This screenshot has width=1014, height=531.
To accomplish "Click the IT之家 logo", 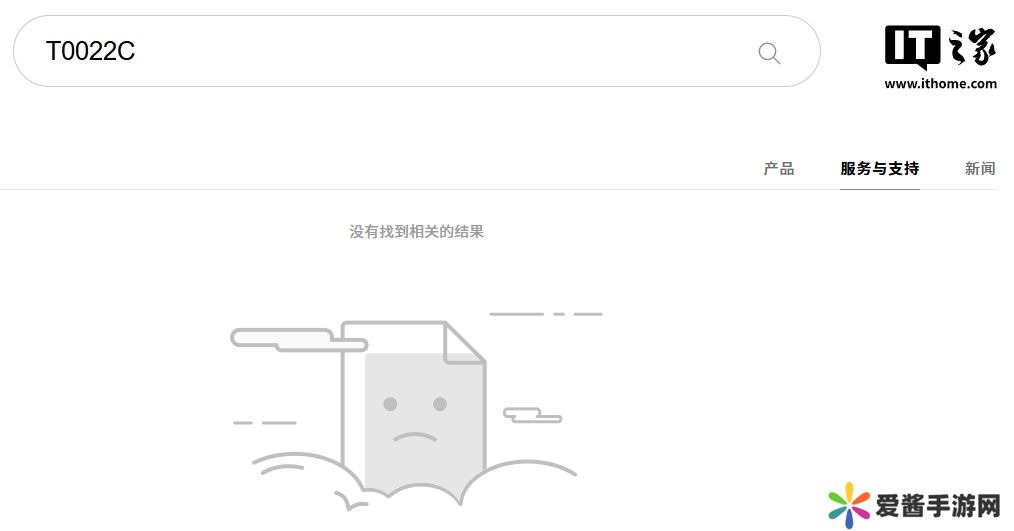I will click(940, 47).
